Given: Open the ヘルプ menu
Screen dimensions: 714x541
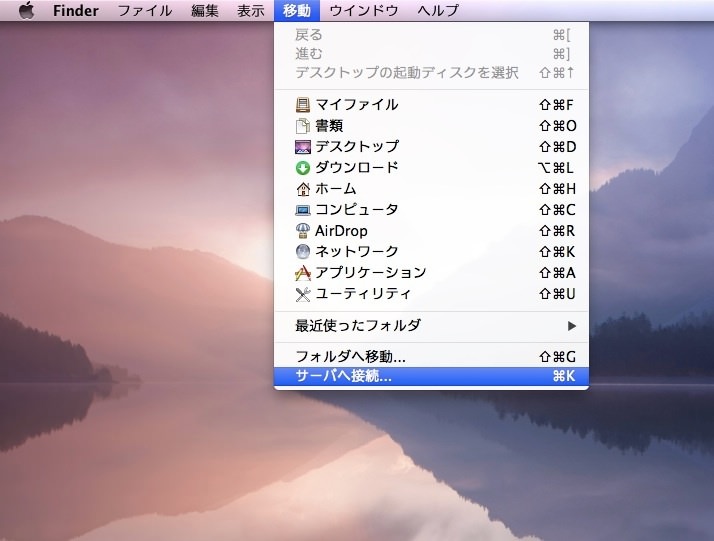Looking at the screenshot, I should coord(438,10).
